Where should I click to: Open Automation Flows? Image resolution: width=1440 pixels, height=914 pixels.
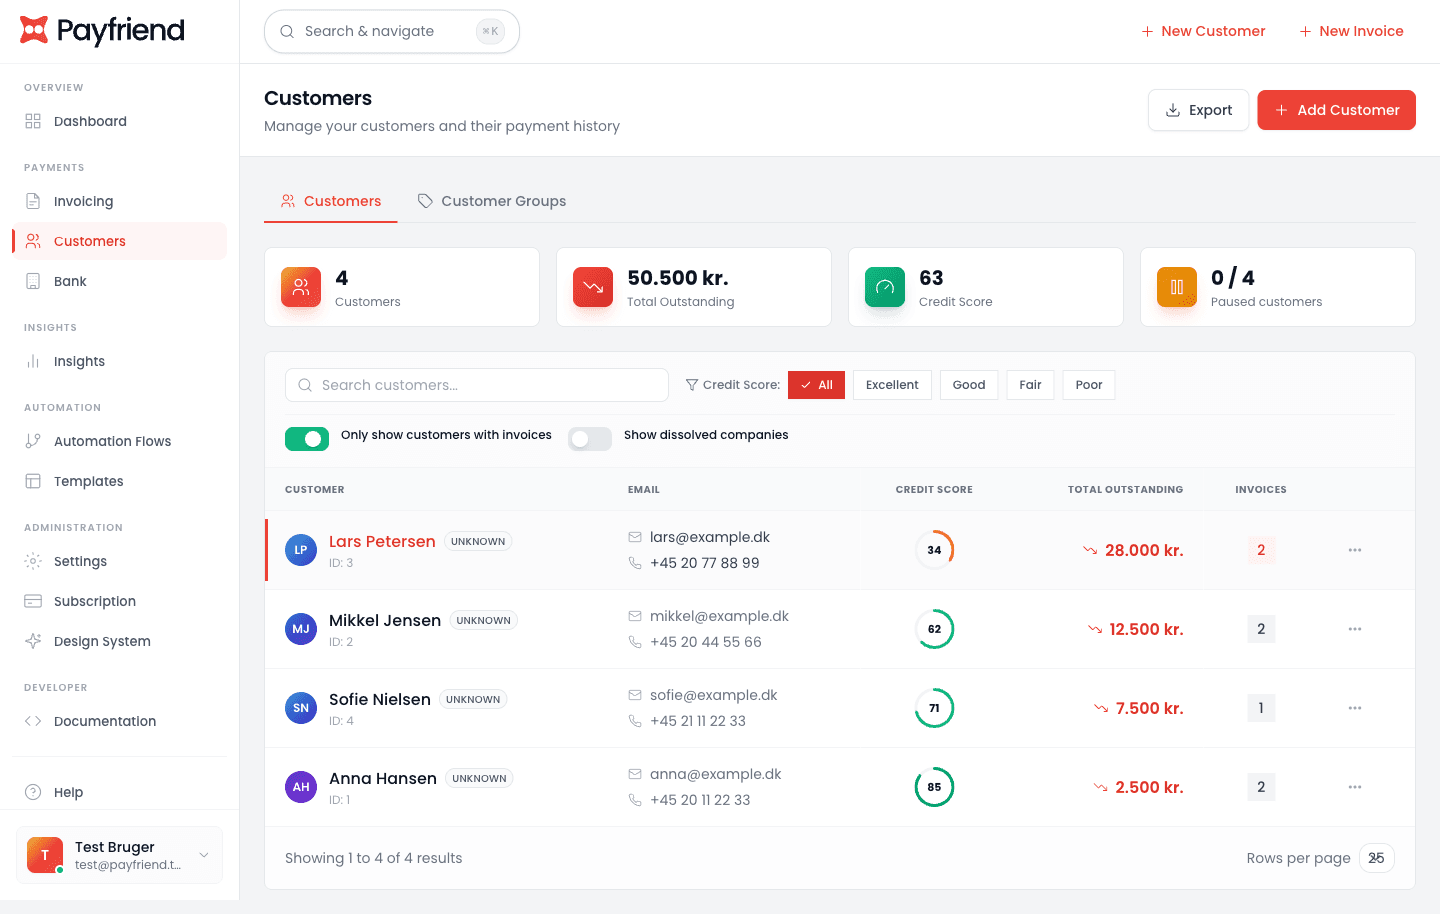coord(112,441)
